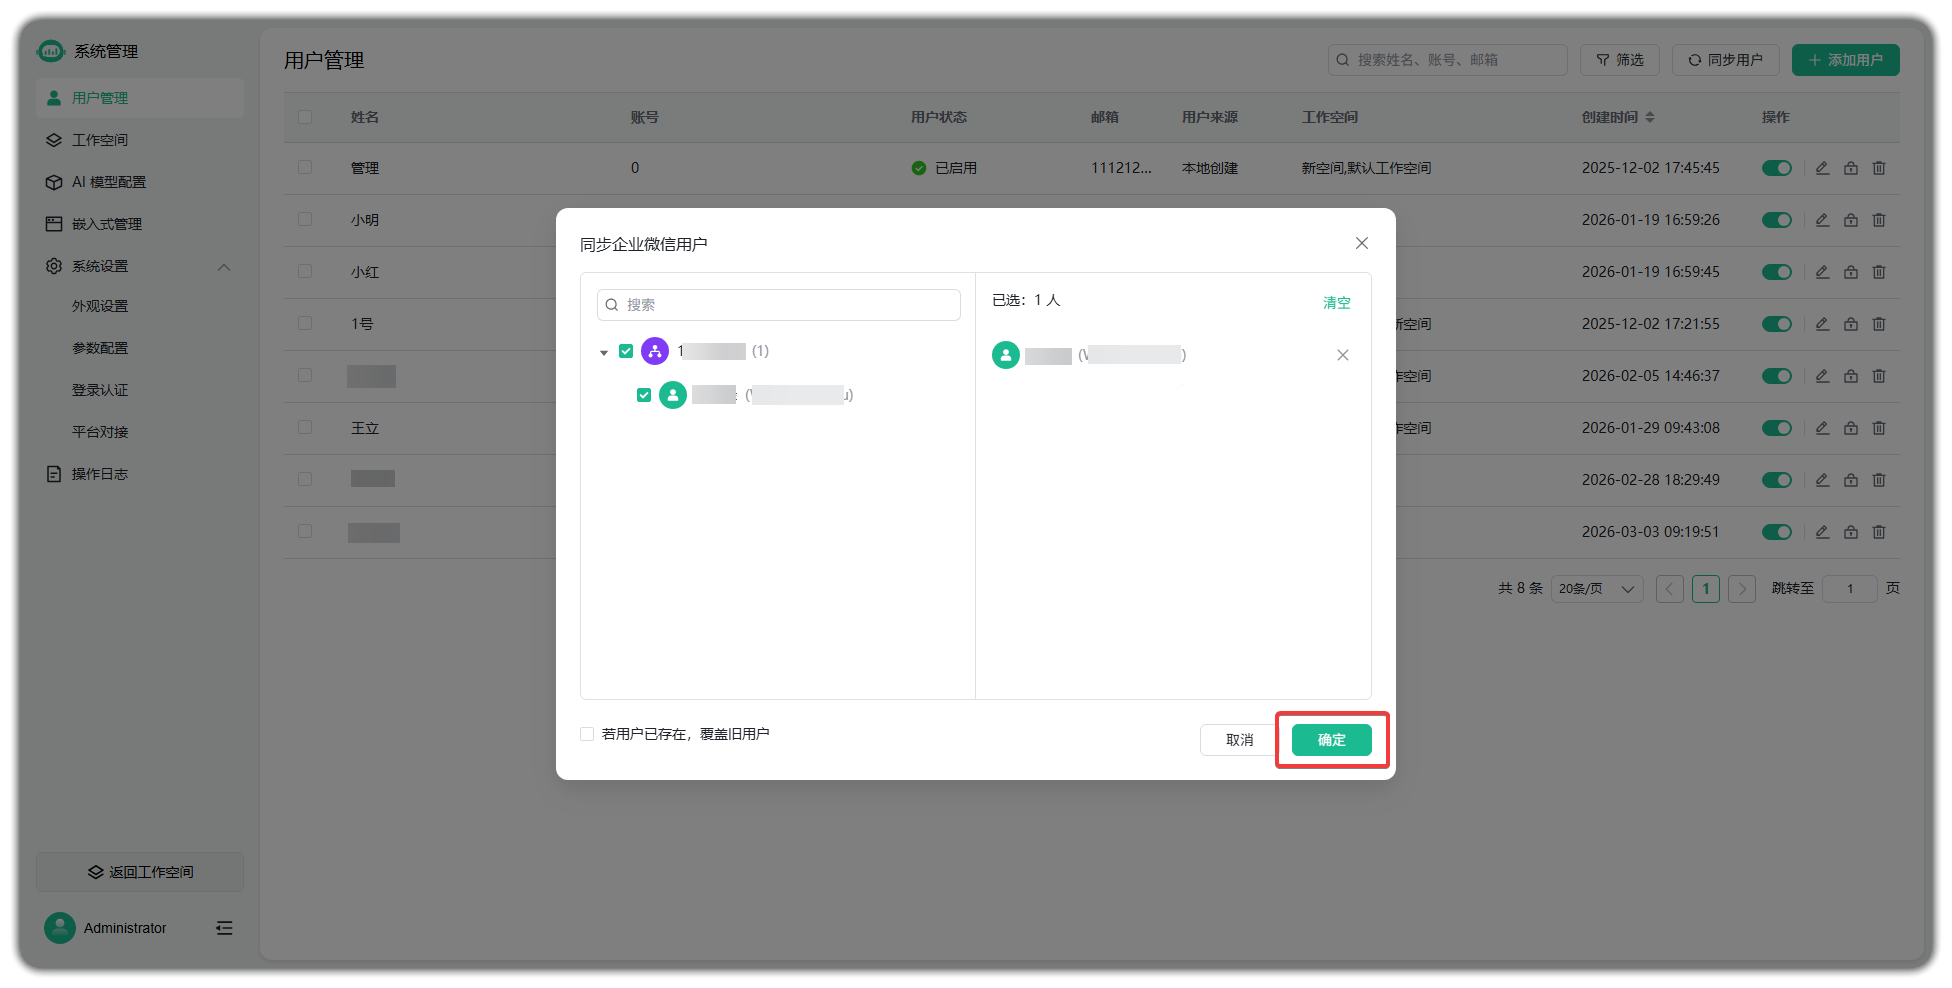
Task: Click the sidebar collapse icon beside Administrator
Action: coord(224,928)
